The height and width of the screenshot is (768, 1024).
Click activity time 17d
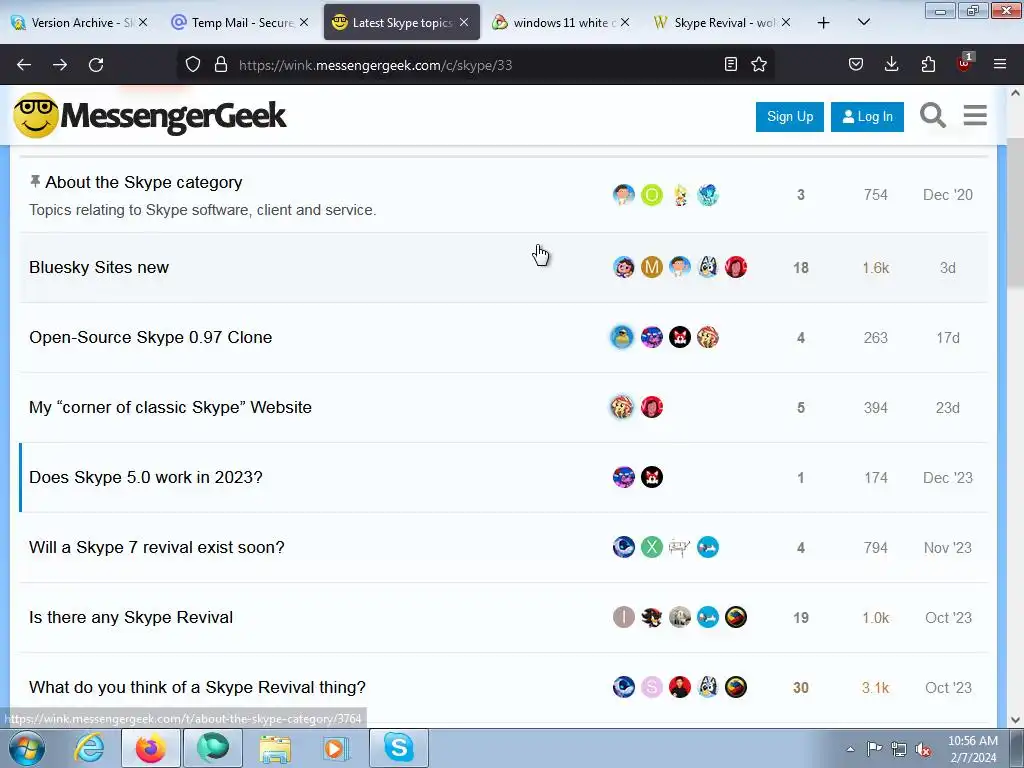[x=948, y=338]
